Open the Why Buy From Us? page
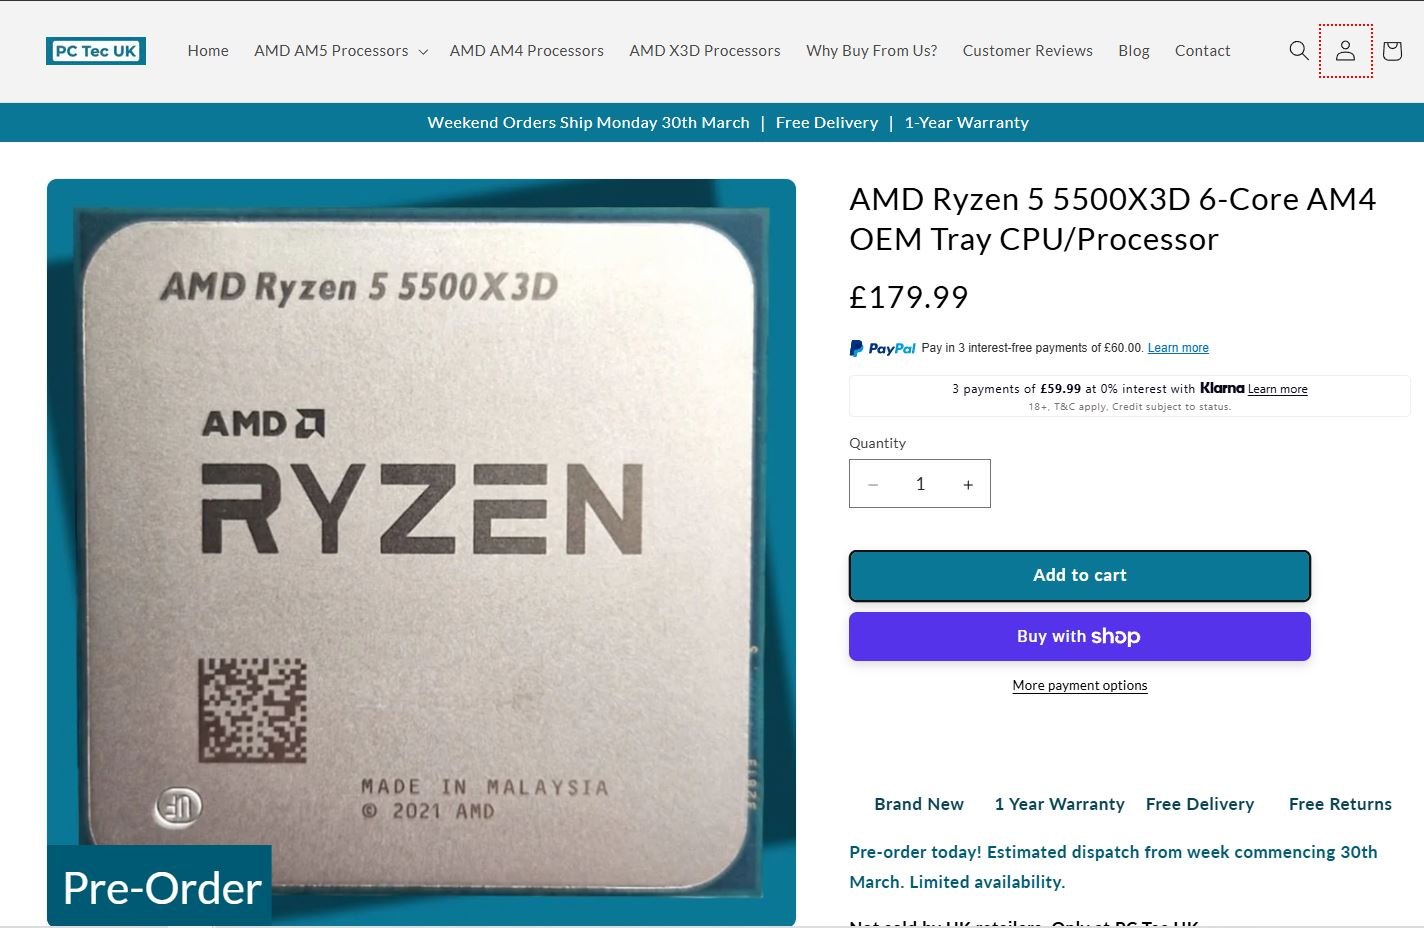This screenshot has width=1424, height=928. (872, 51)
